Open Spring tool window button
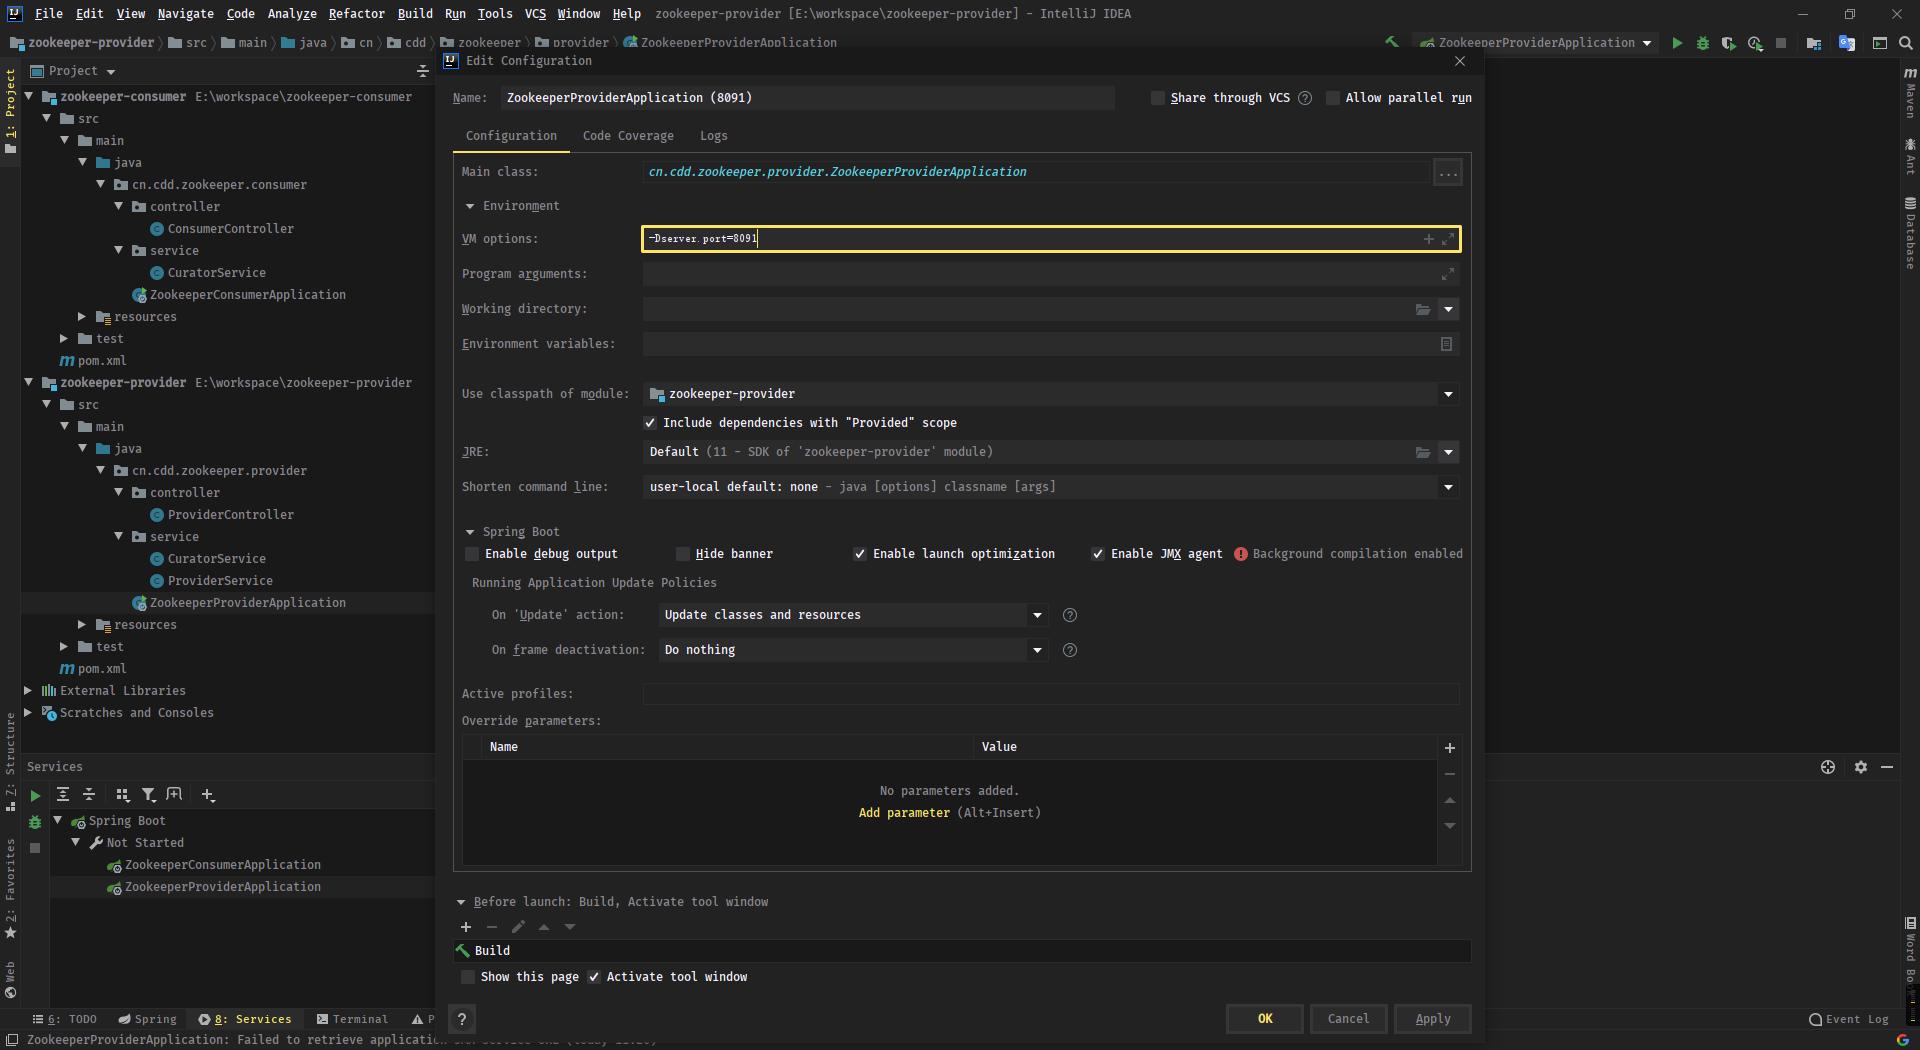This screenshot has height=1050, width=1920. pyautogui.click(x=148, y=1019)
